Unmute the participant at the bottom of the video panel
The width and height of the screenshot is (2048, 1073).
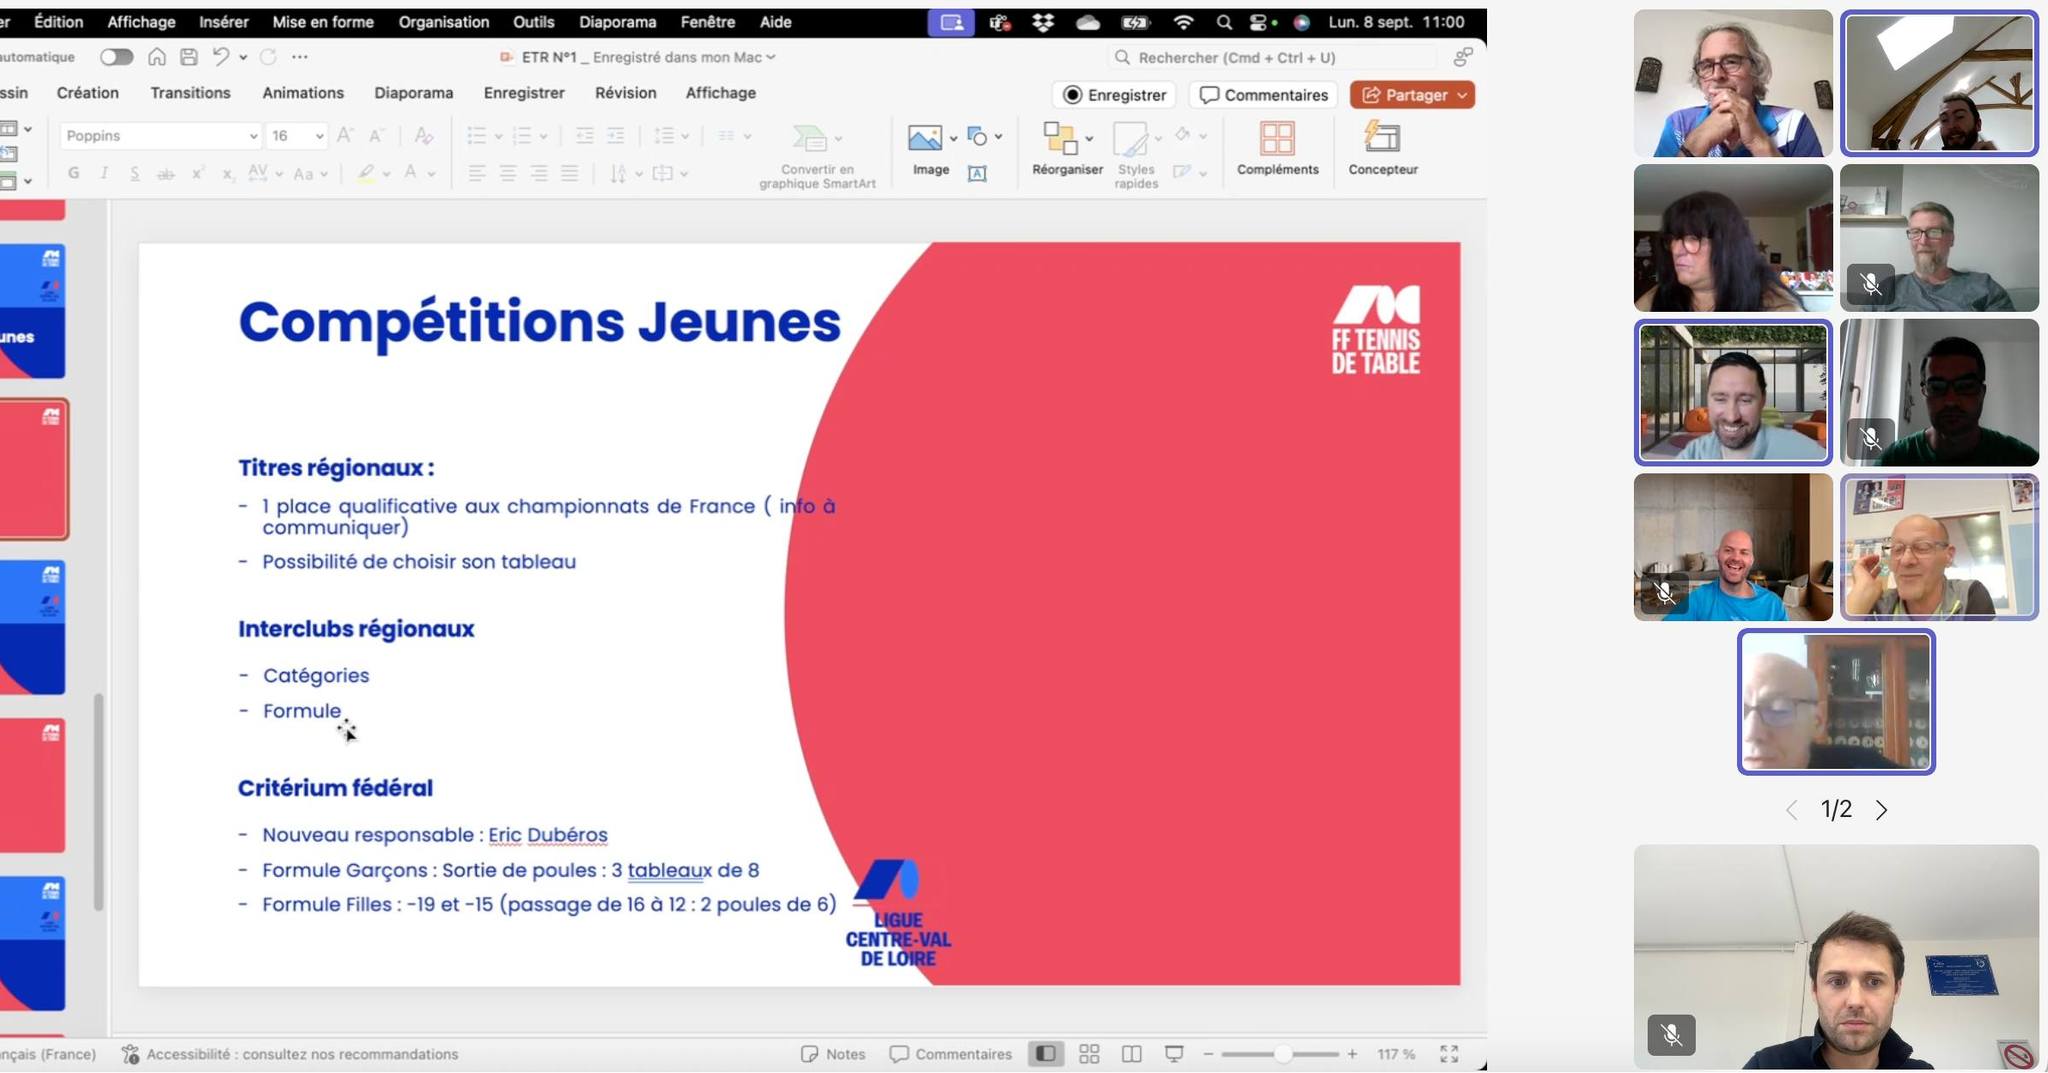pos(1671,1034)
